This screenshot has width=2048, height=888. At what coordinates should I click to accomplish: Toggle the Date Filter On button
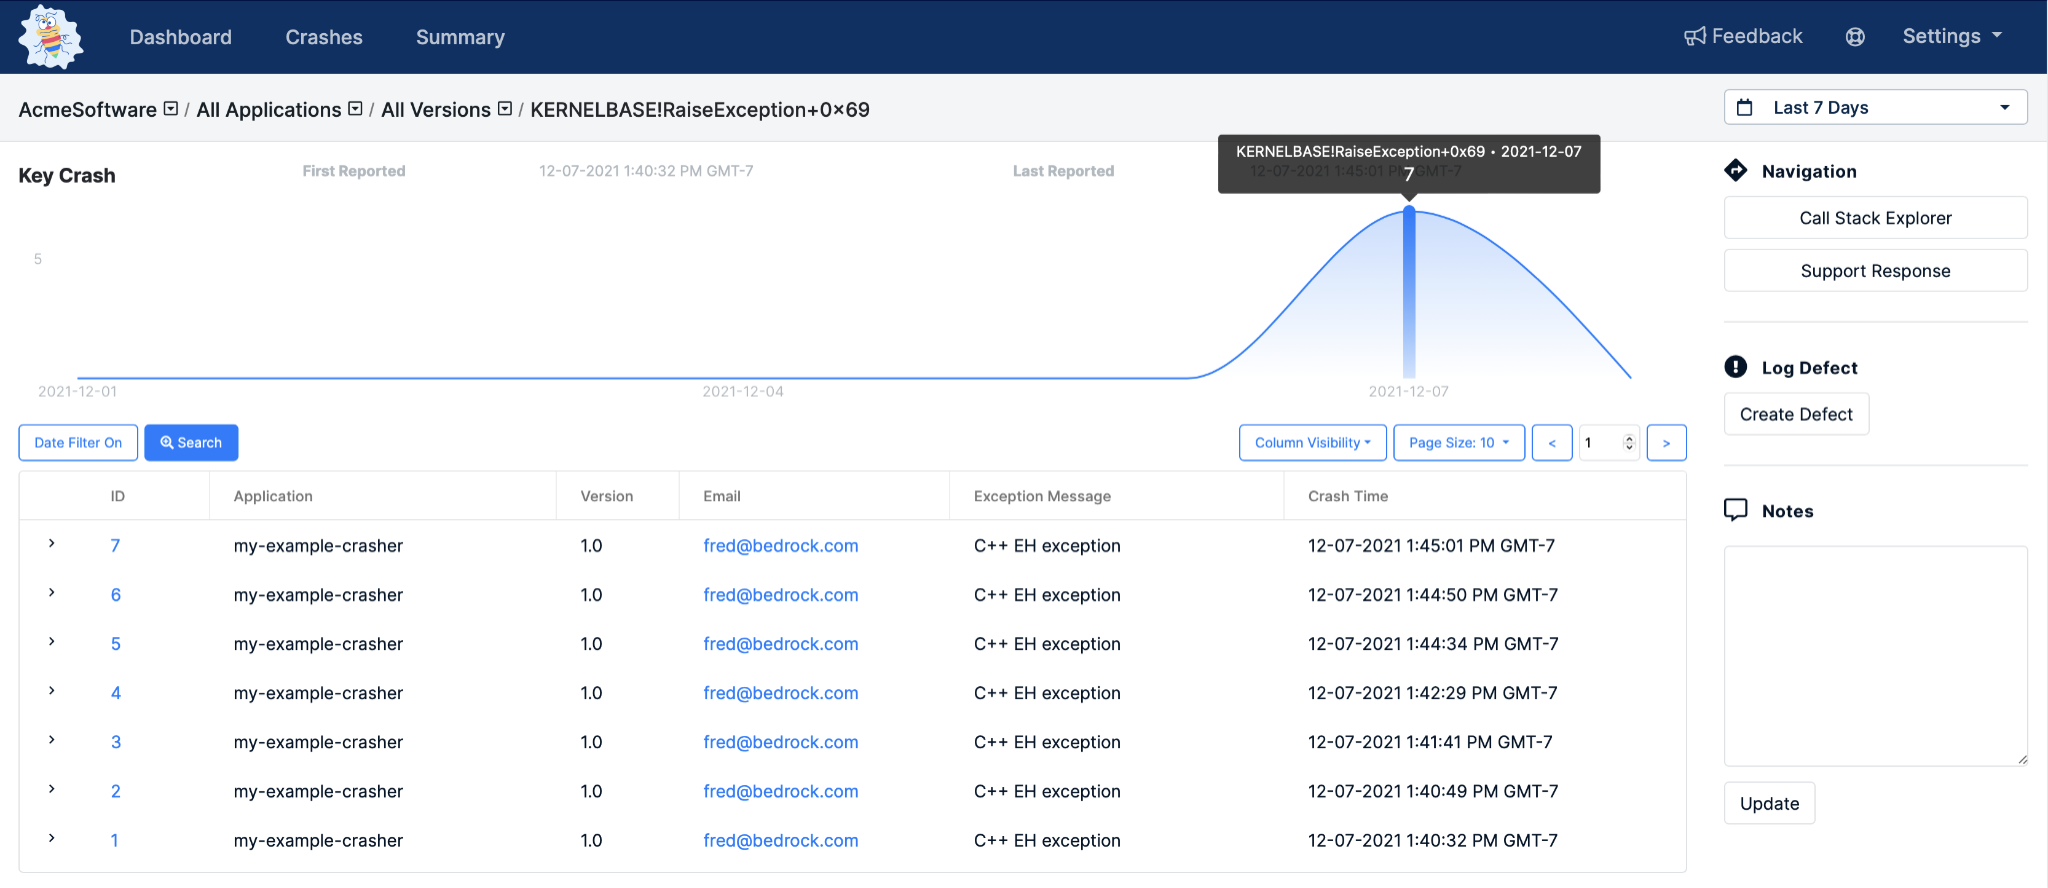click(78, 442)
